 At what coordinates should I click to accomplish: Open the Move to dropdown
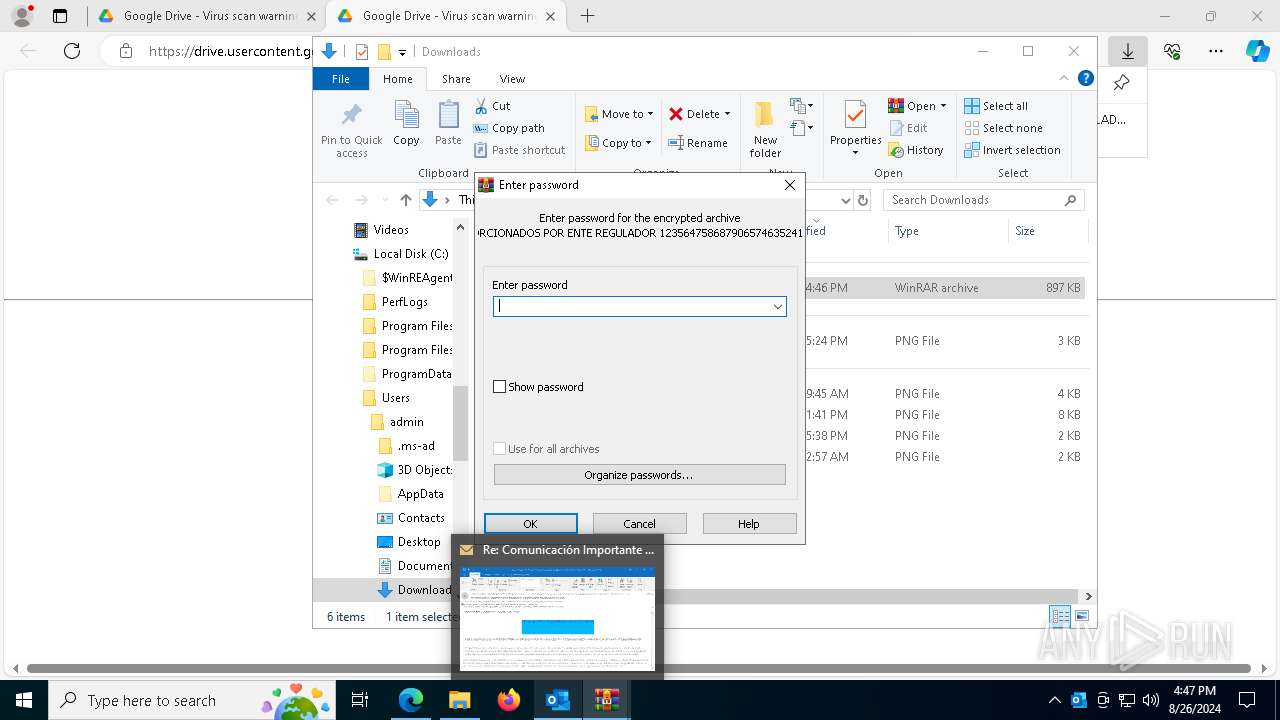(620, 114)
